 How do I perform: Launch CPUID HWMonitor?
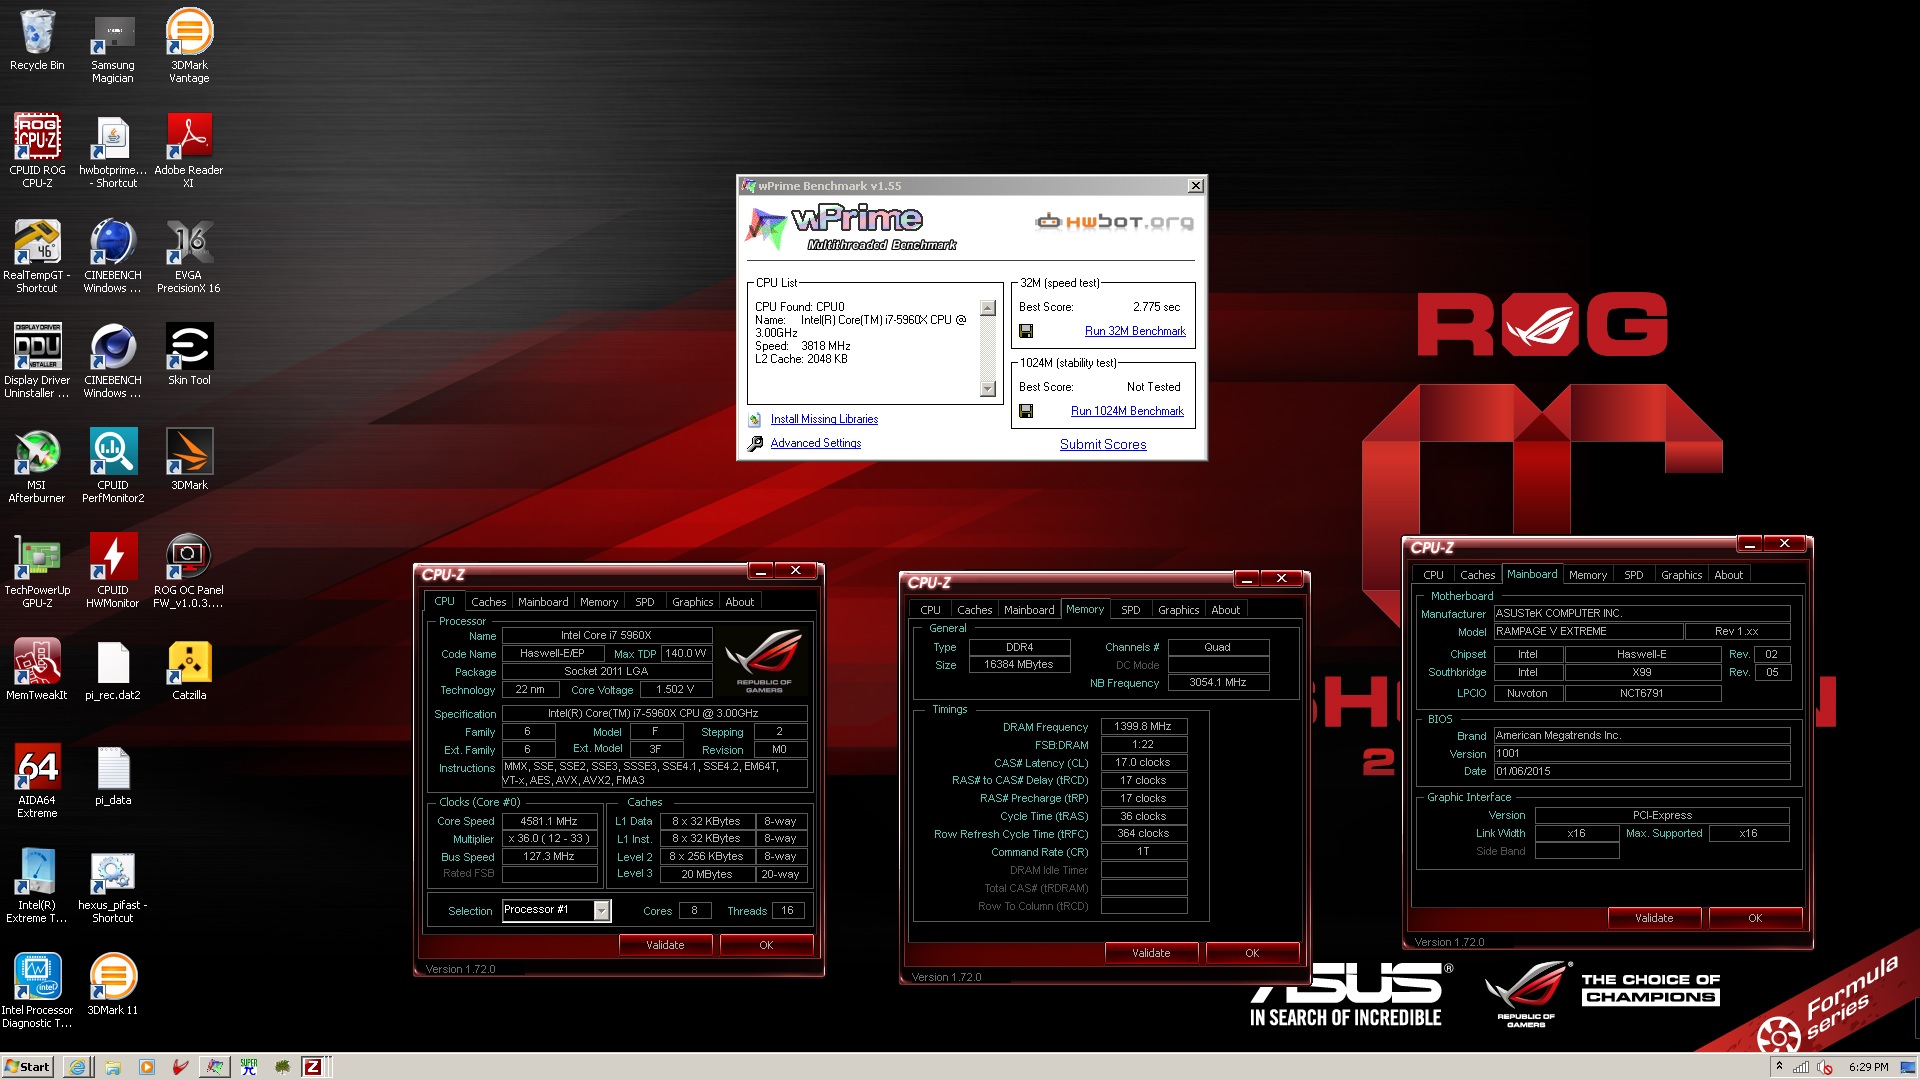click(x=113, y=571)
